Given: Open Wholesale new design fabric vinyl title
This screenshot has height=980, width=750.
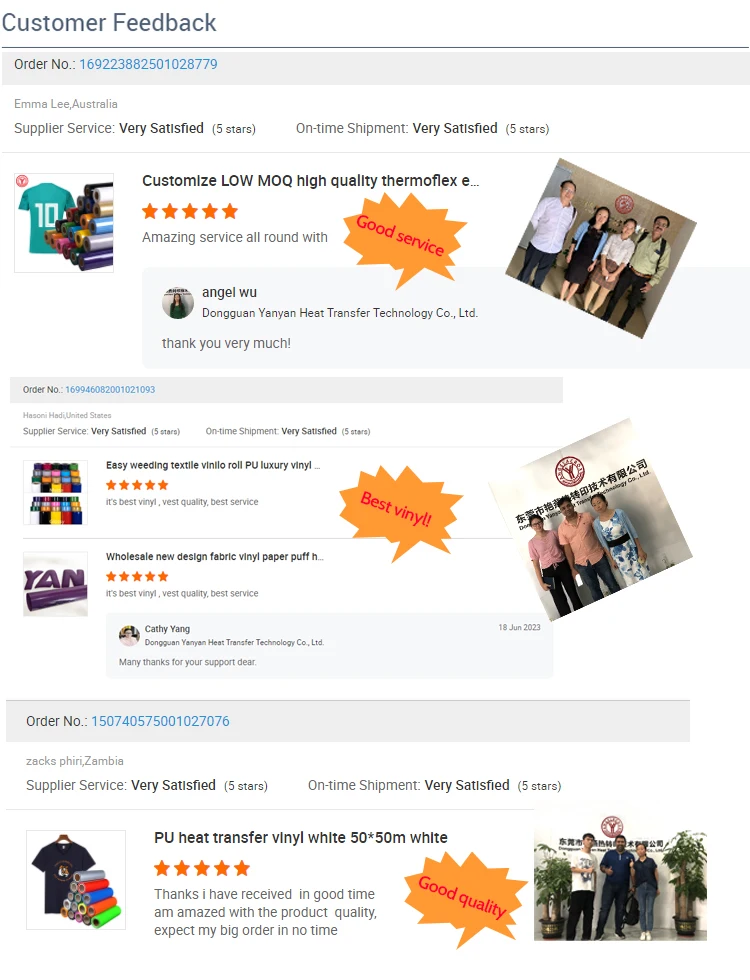Looking at the screenshot, I should click(x=215, y=557).
